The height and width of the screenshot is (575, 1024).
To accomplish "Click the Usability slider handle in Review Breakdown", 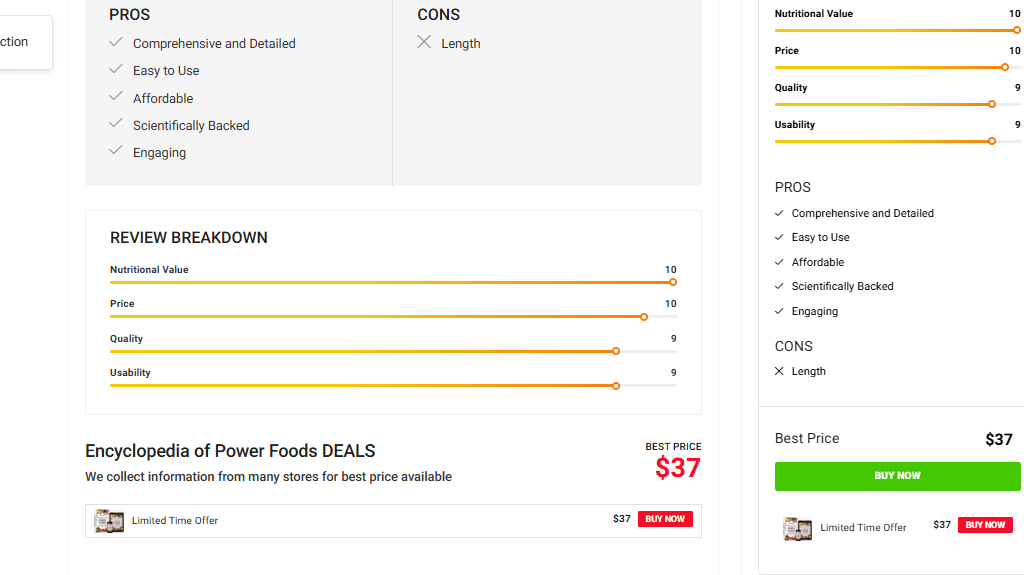I will (616, 386).
